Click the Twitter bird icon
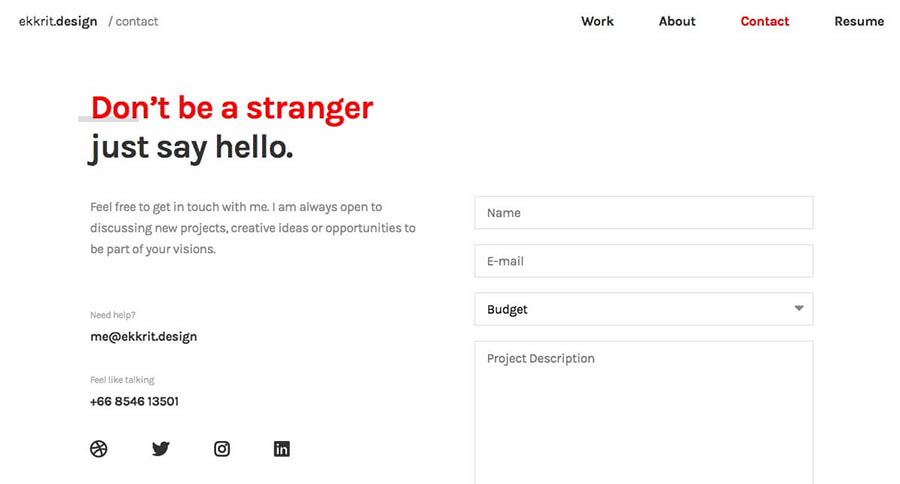This screenshot has width=900, height=484. click(x=160, y=449)
